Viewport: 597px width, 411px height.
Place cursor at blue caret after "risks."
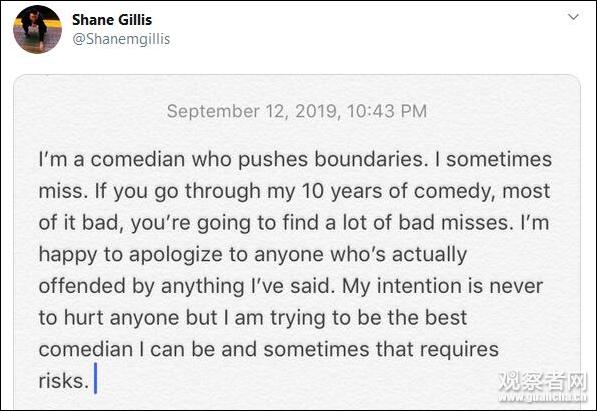pyautogui.click(x=95, y=378)
